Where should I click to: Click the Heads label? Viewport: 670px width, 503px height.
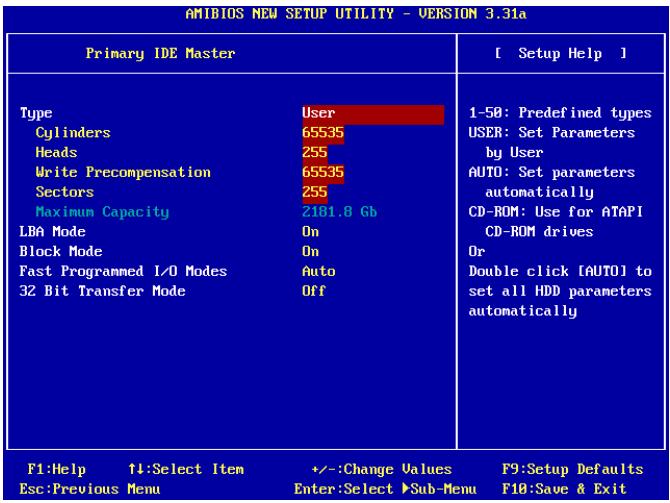[x=56, y=153]
